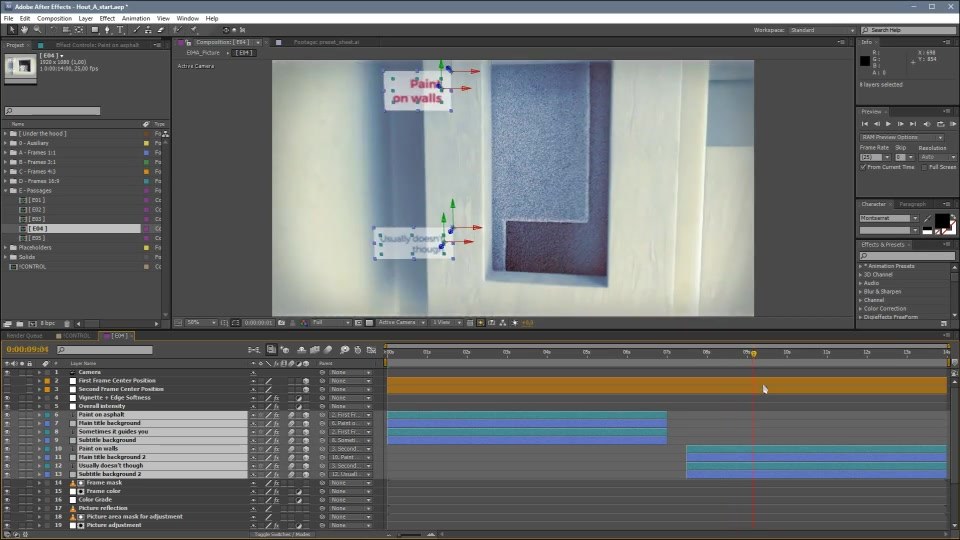The width and height of the screenshot is (960, 540).
Task: Expand Color Correction effects category
Action: point(860,309)
